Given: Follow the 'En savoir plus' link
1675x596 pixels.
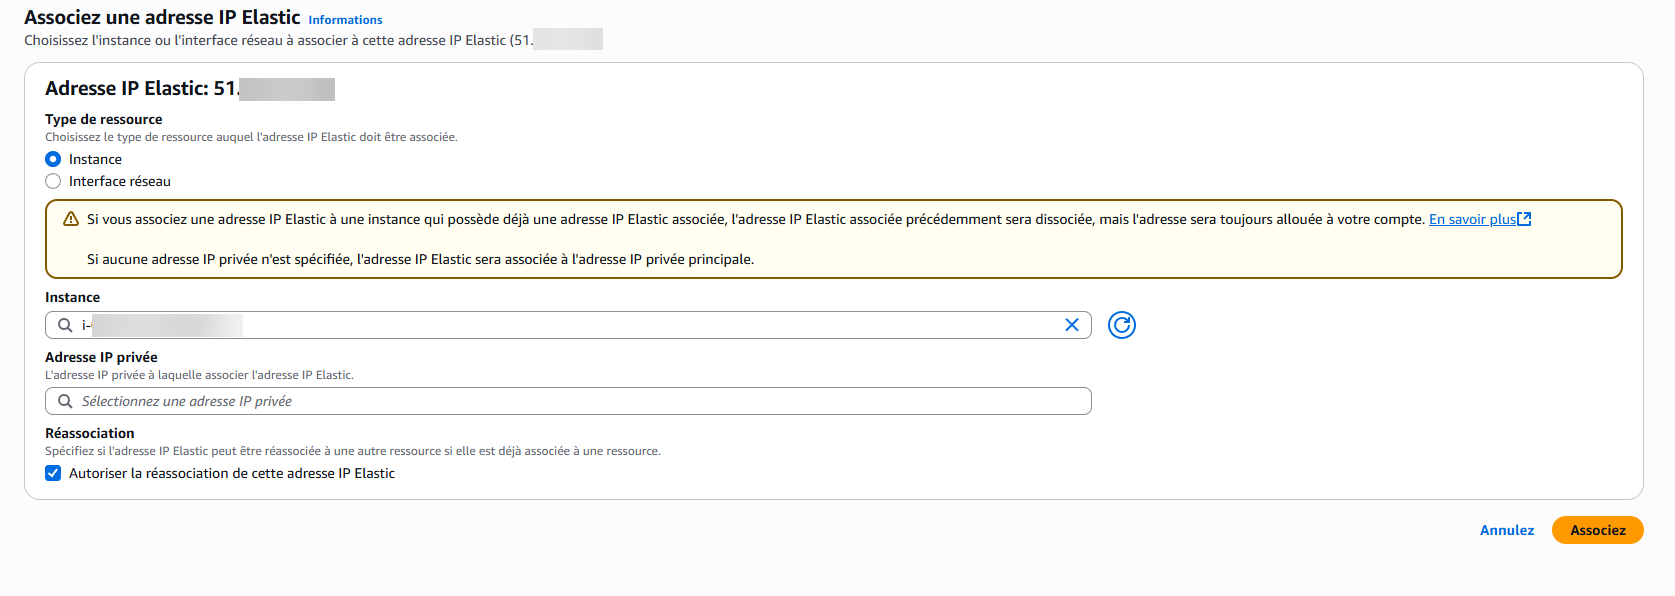Looking at the screenshot, I should [x=1471, y=219].
